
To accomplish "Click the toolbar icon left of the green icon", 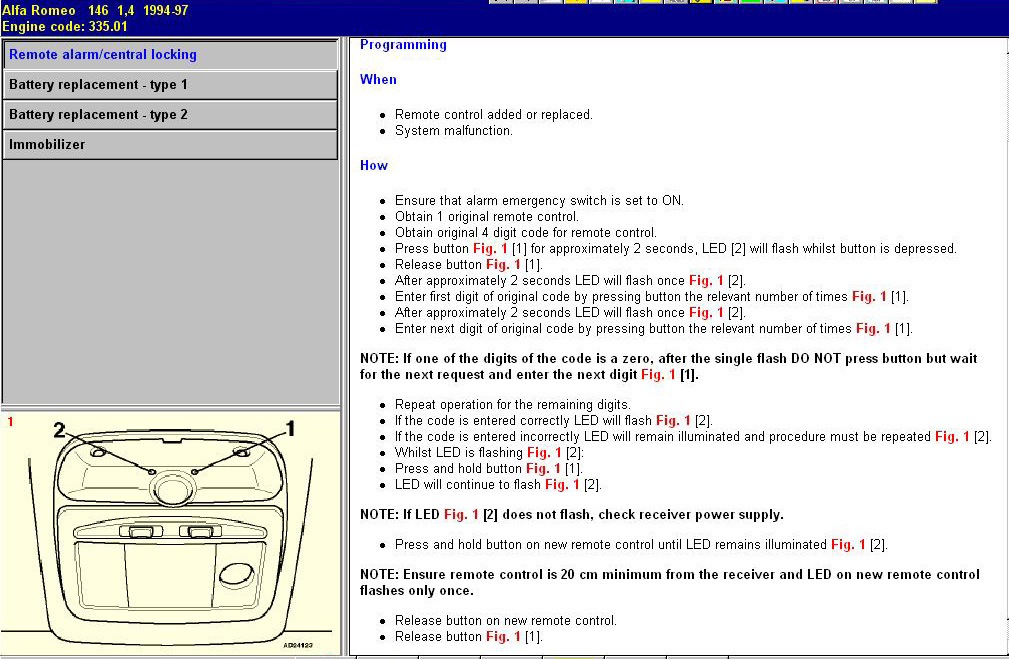I will (x=725, y=4).
